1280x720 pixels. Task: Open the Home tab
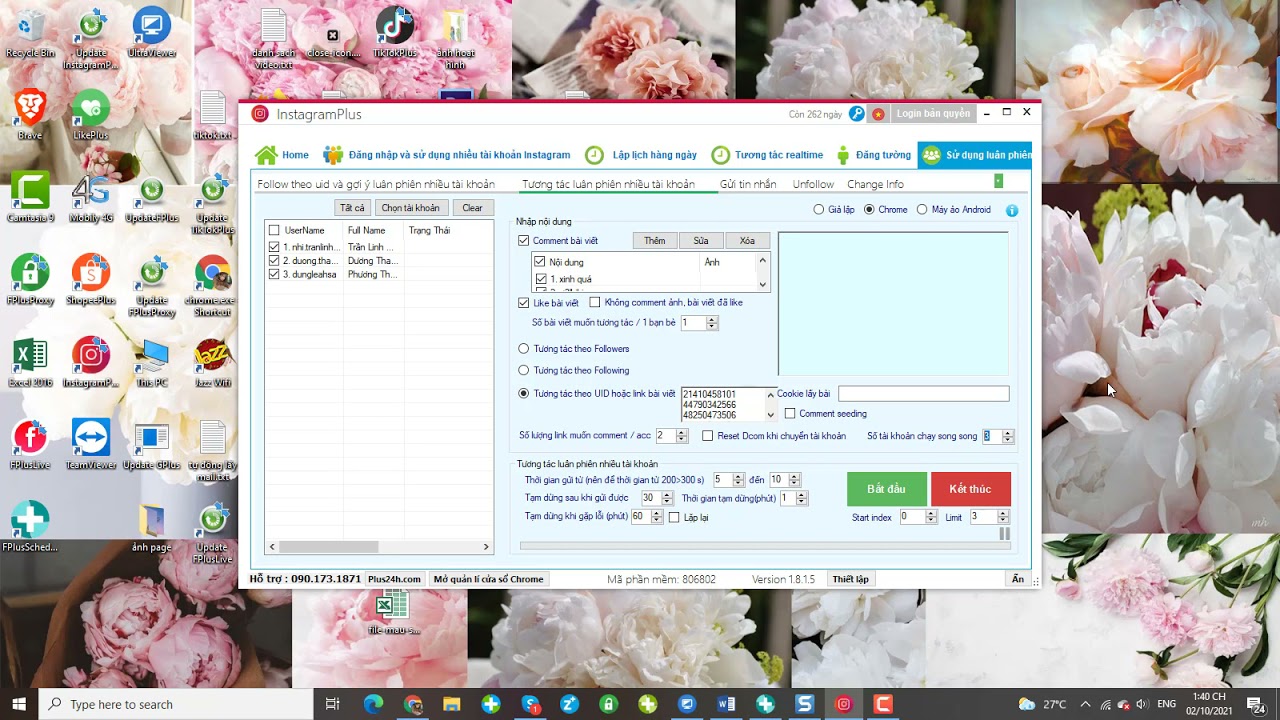tap(282, 155)
